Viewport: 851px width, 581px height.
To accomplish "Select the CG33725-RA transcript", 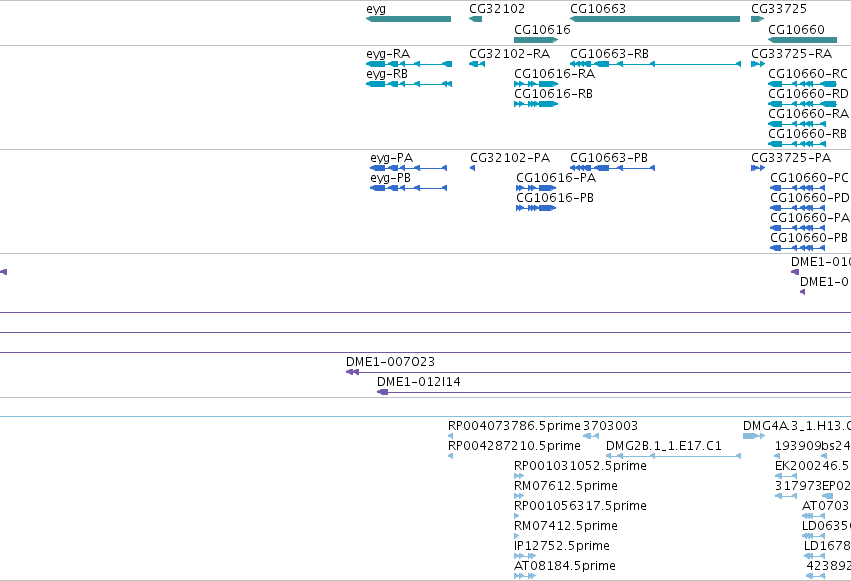I will (791, 54).
